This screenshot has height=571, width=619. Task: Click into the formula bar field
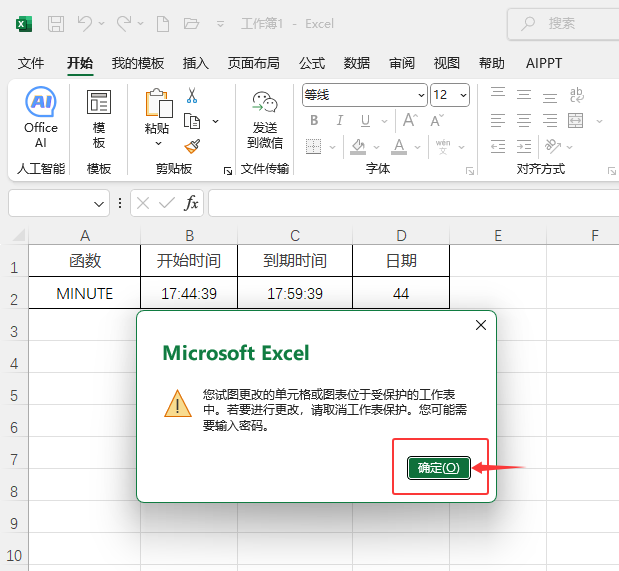pyautogui.click(x=413, y=203)
